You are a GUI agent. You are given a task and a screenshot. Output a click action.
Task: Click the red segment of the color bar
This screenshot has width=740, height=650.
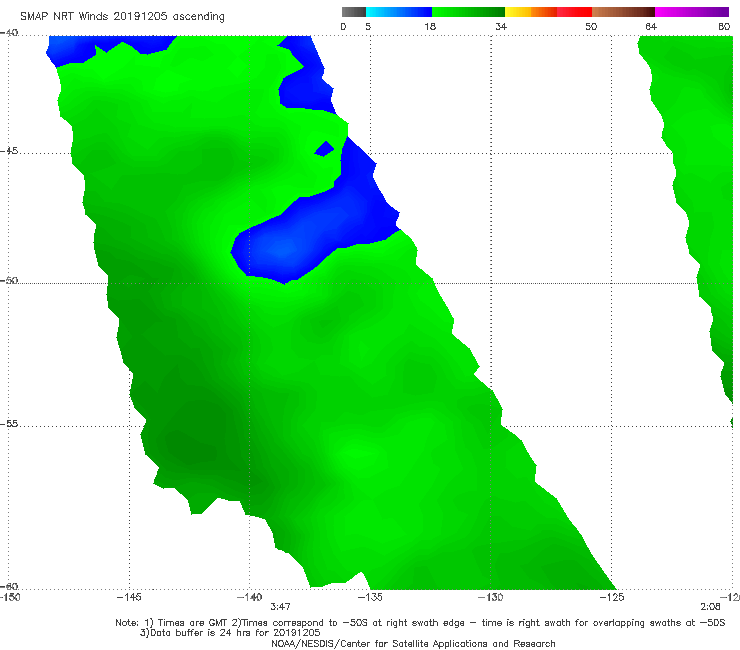click(x=574, y=12)
